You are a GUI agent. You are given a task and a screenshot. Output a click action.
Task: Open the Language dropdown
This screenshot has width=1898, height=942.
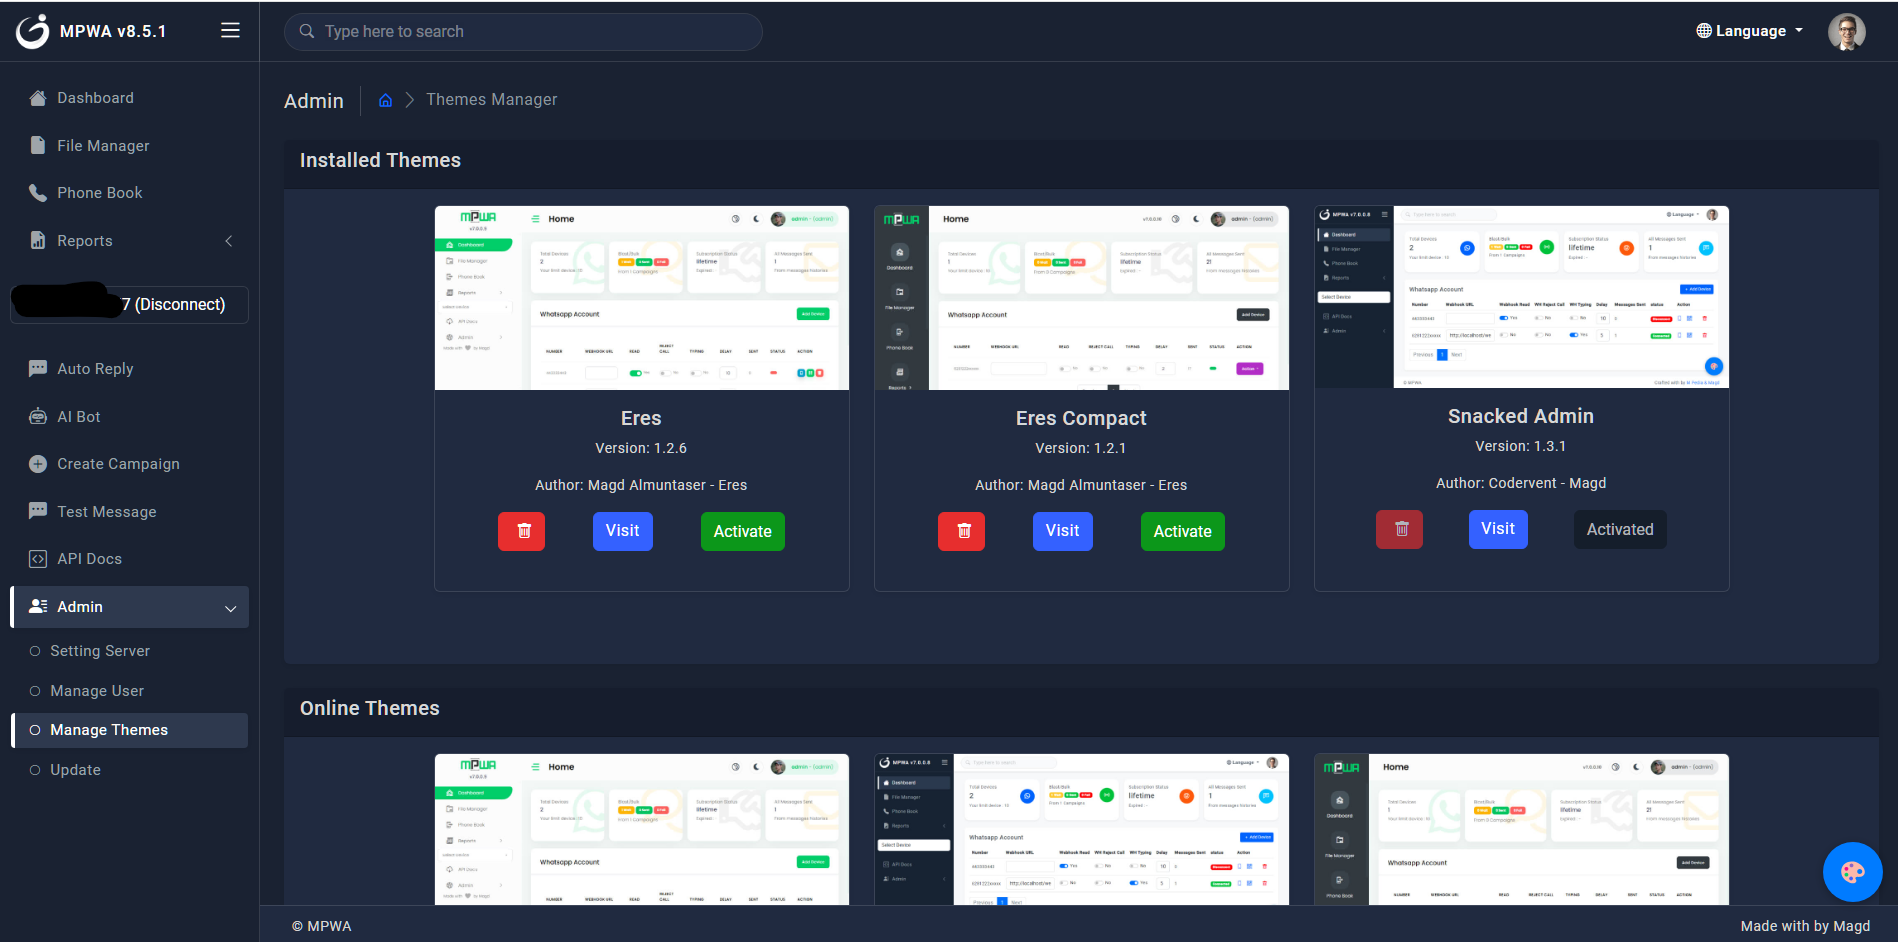[1749, 31]
